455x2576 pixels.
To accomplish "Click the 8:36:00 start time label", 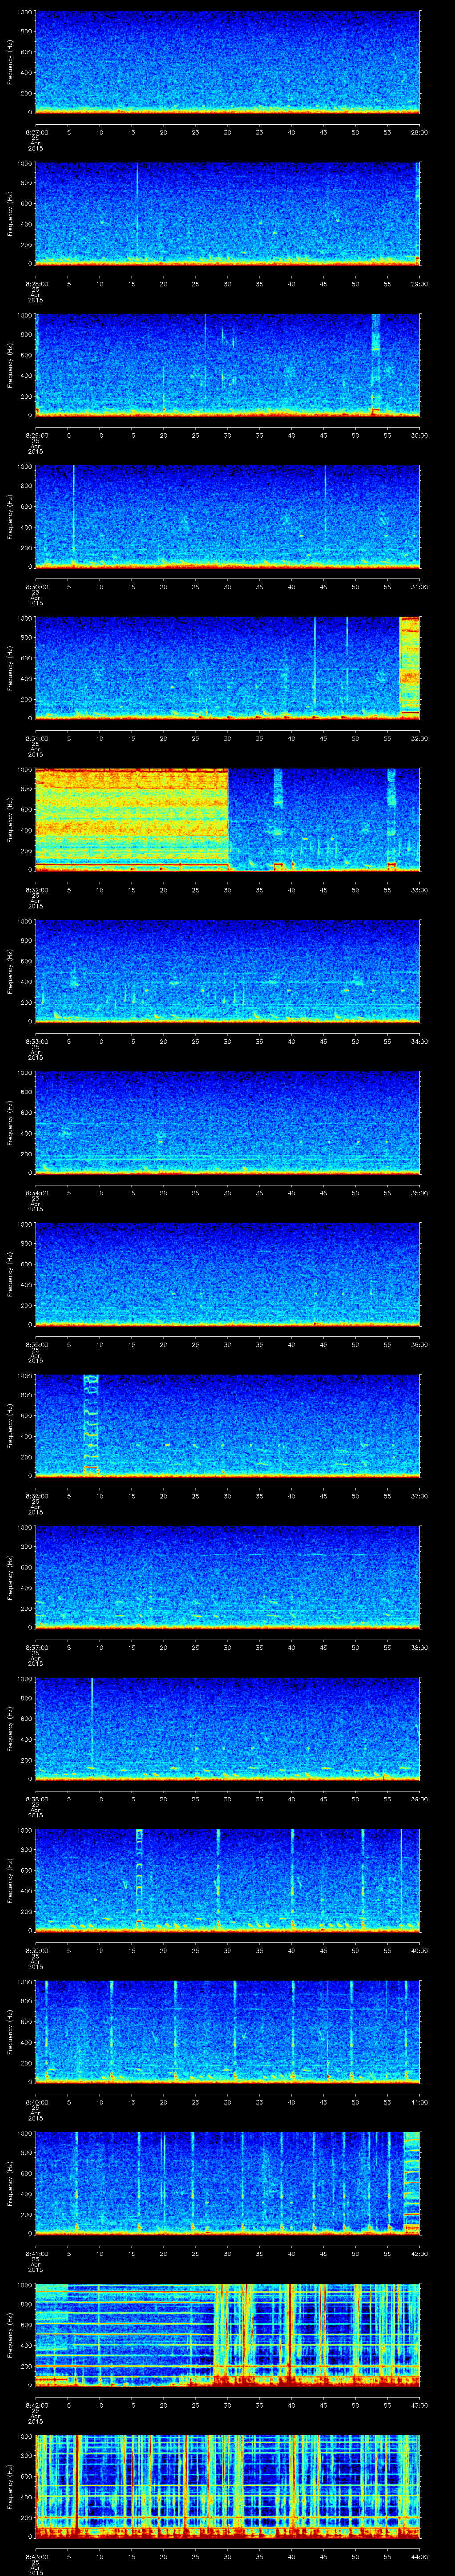I will (36, 1496).
